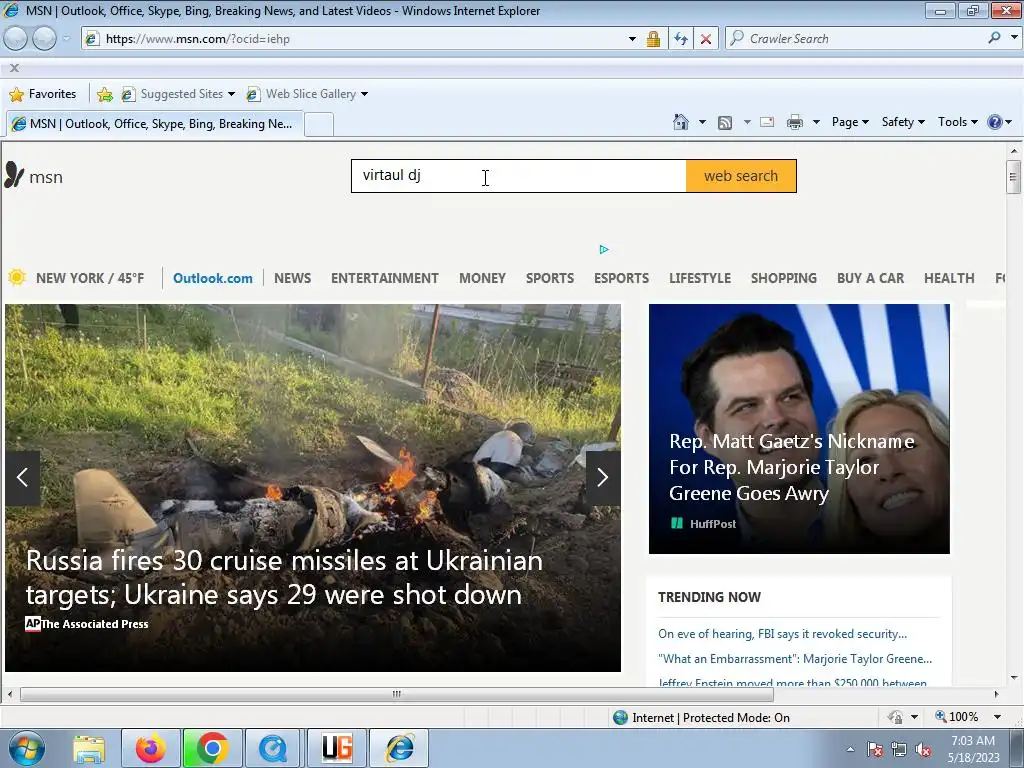Expand the Feeds dropdown arrow
This screenshot has width=1024, height=768.
pos(746,122)
